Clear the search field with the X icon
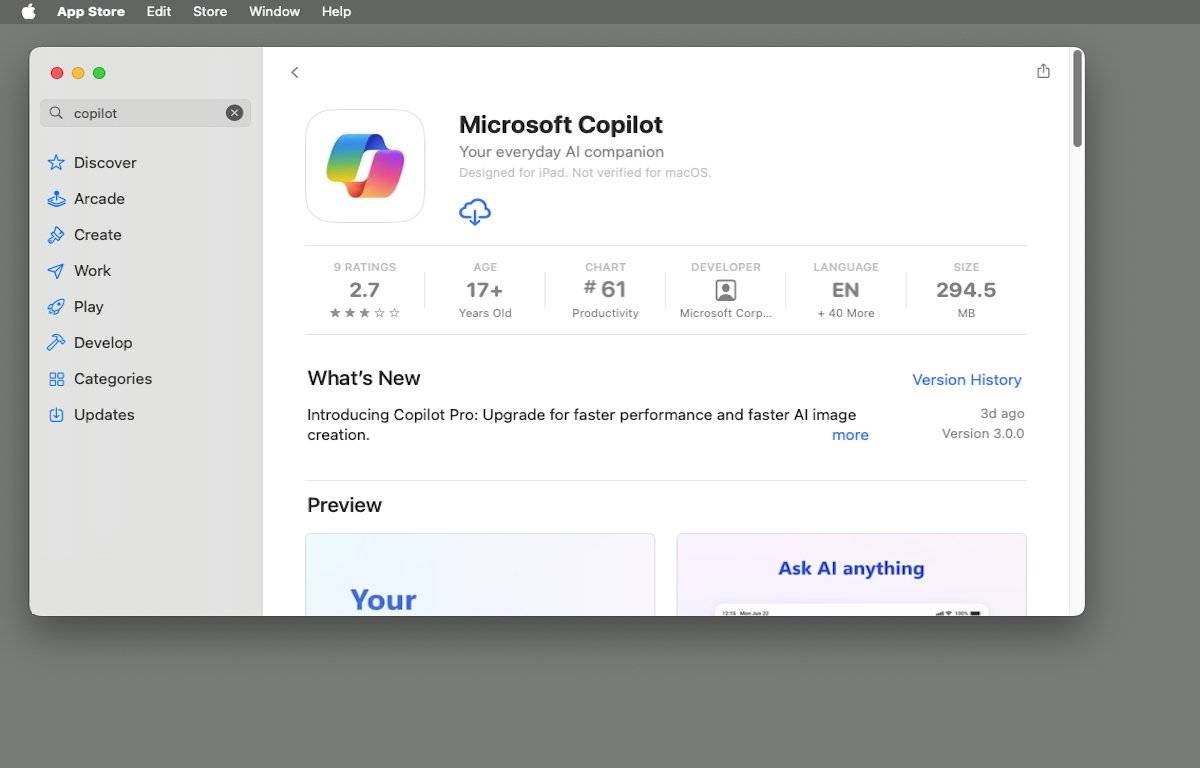 click(x=234, y=113)
